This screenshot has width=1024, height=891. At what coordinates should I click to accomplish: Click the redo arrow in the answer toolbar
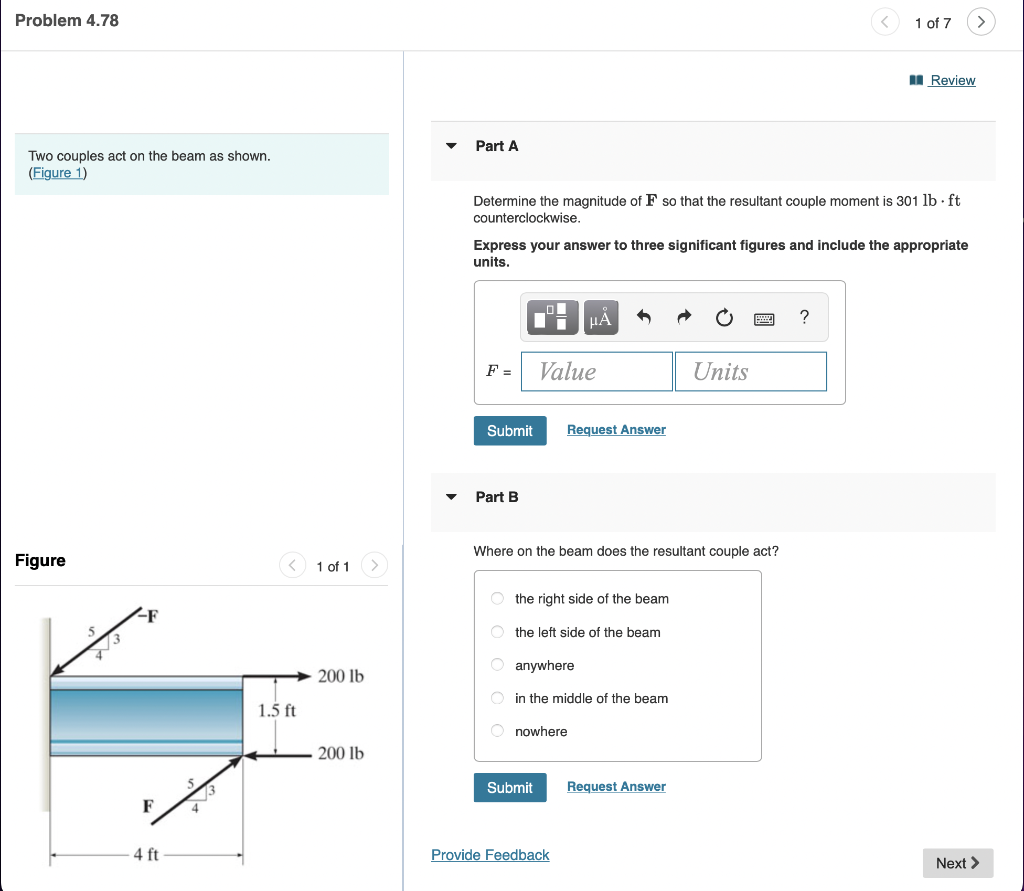(x=682, y=317)
